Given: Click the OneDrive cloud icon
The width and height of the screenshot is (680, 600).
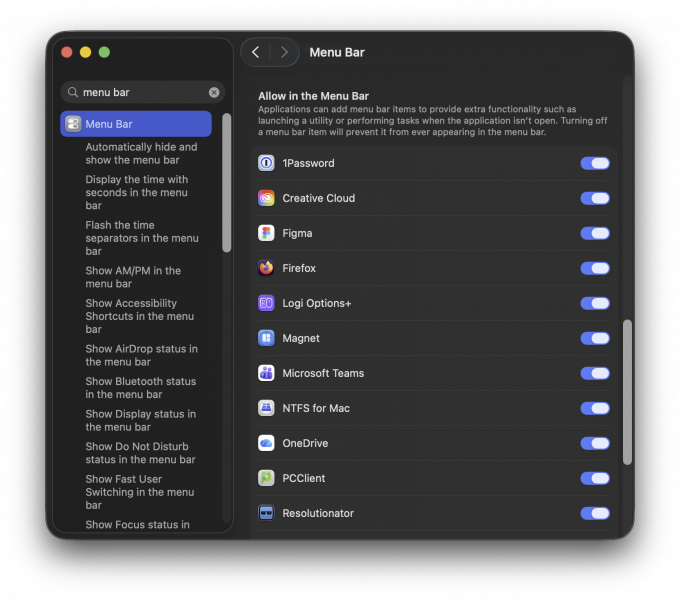Looking at the screenshot, I should 266,443.
